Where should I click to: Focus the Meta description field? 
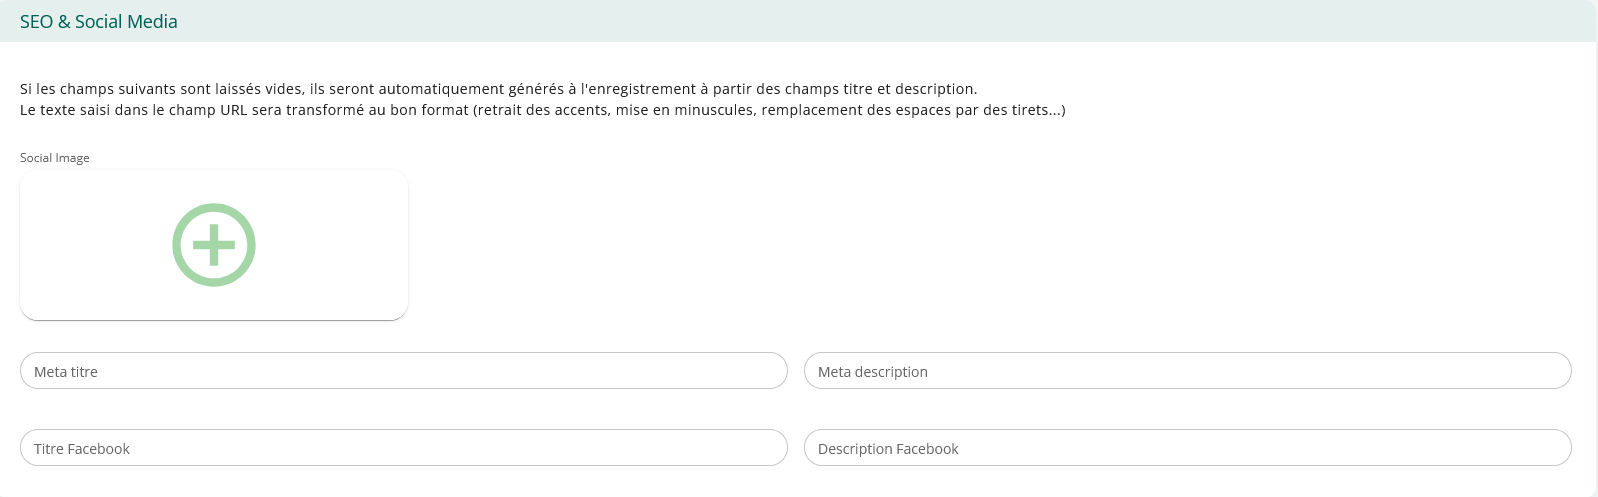[1187, 371]
